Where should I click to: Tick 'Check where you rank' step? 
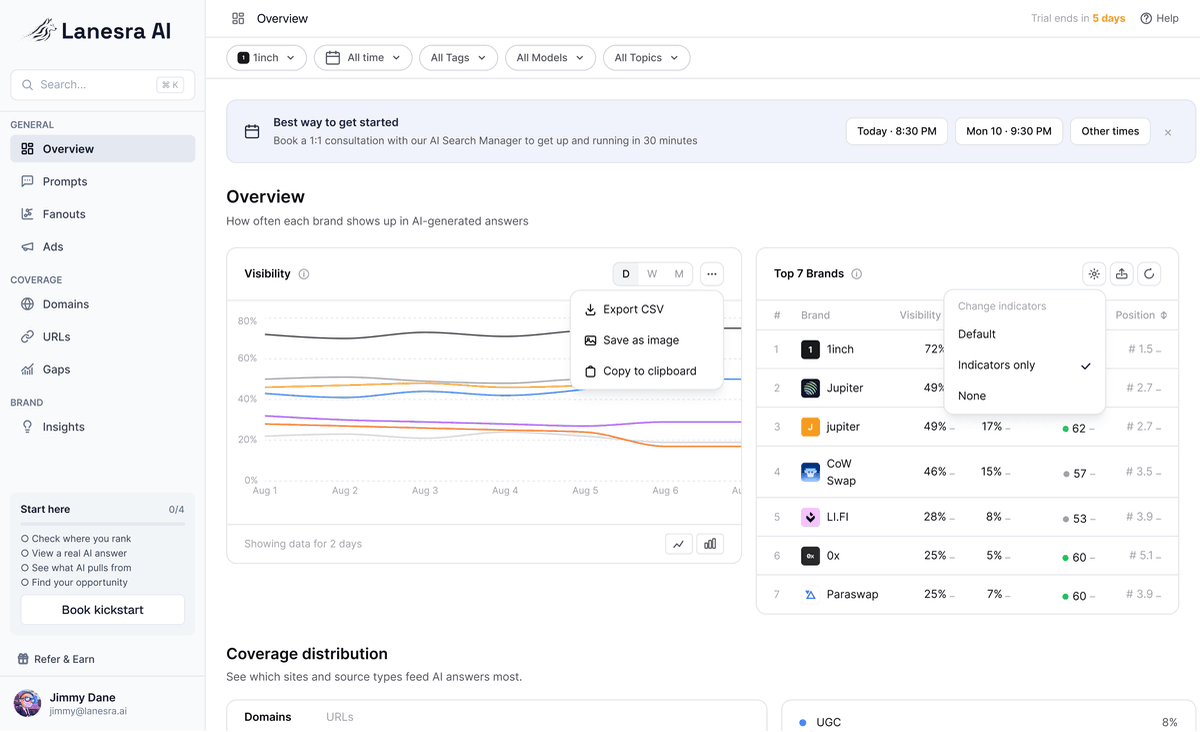25,539
